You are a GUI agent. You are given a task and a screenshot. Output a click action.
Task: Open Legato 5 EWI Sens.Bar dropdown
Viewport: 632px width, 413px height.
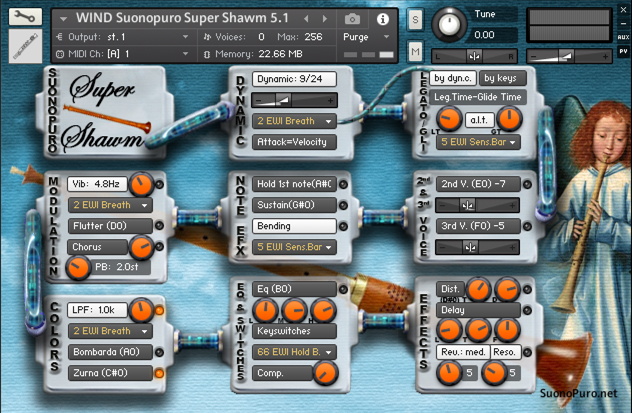pyautogui.click(x=478, y=142)
